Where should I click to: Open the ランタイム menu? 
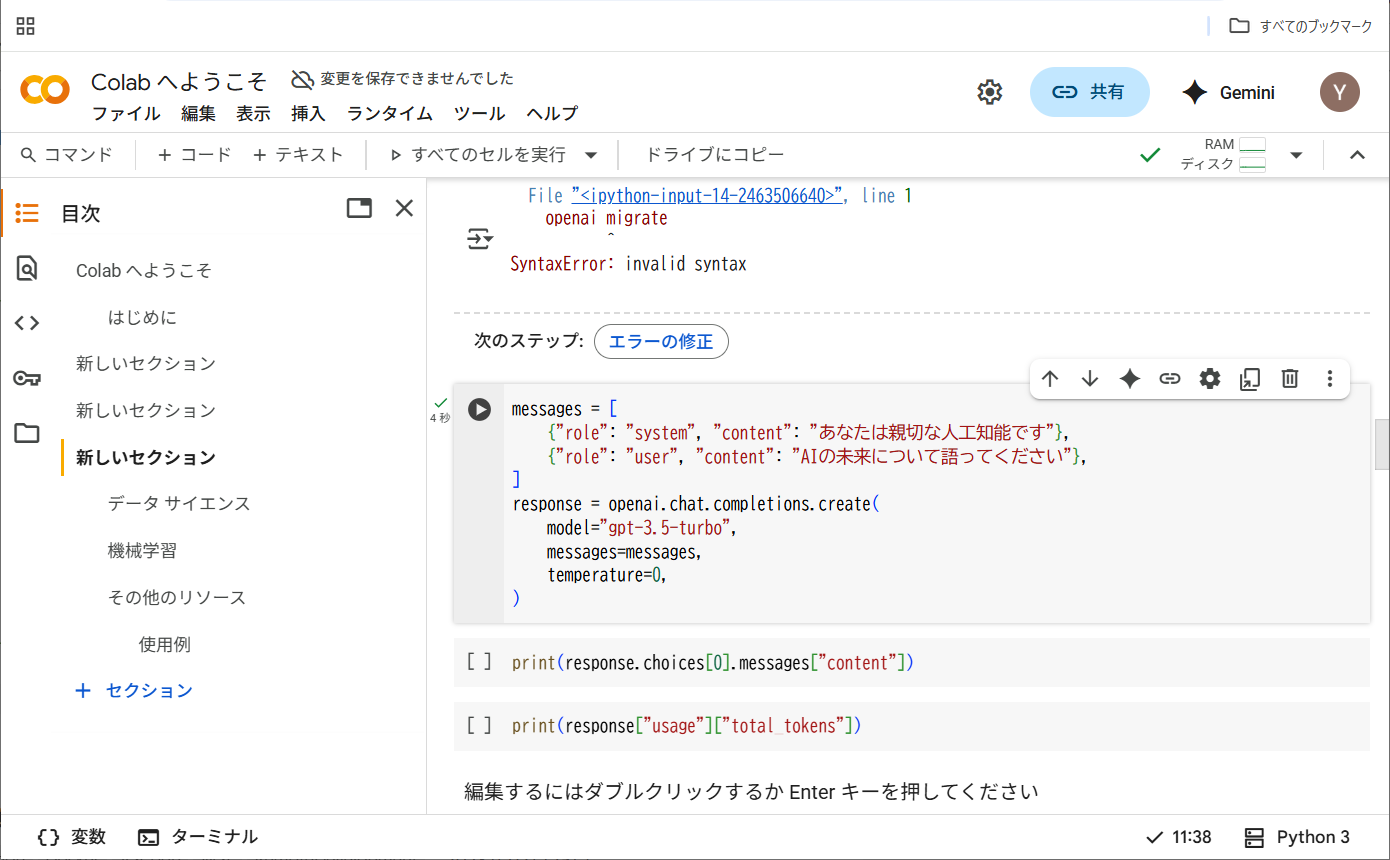[389, 113]
